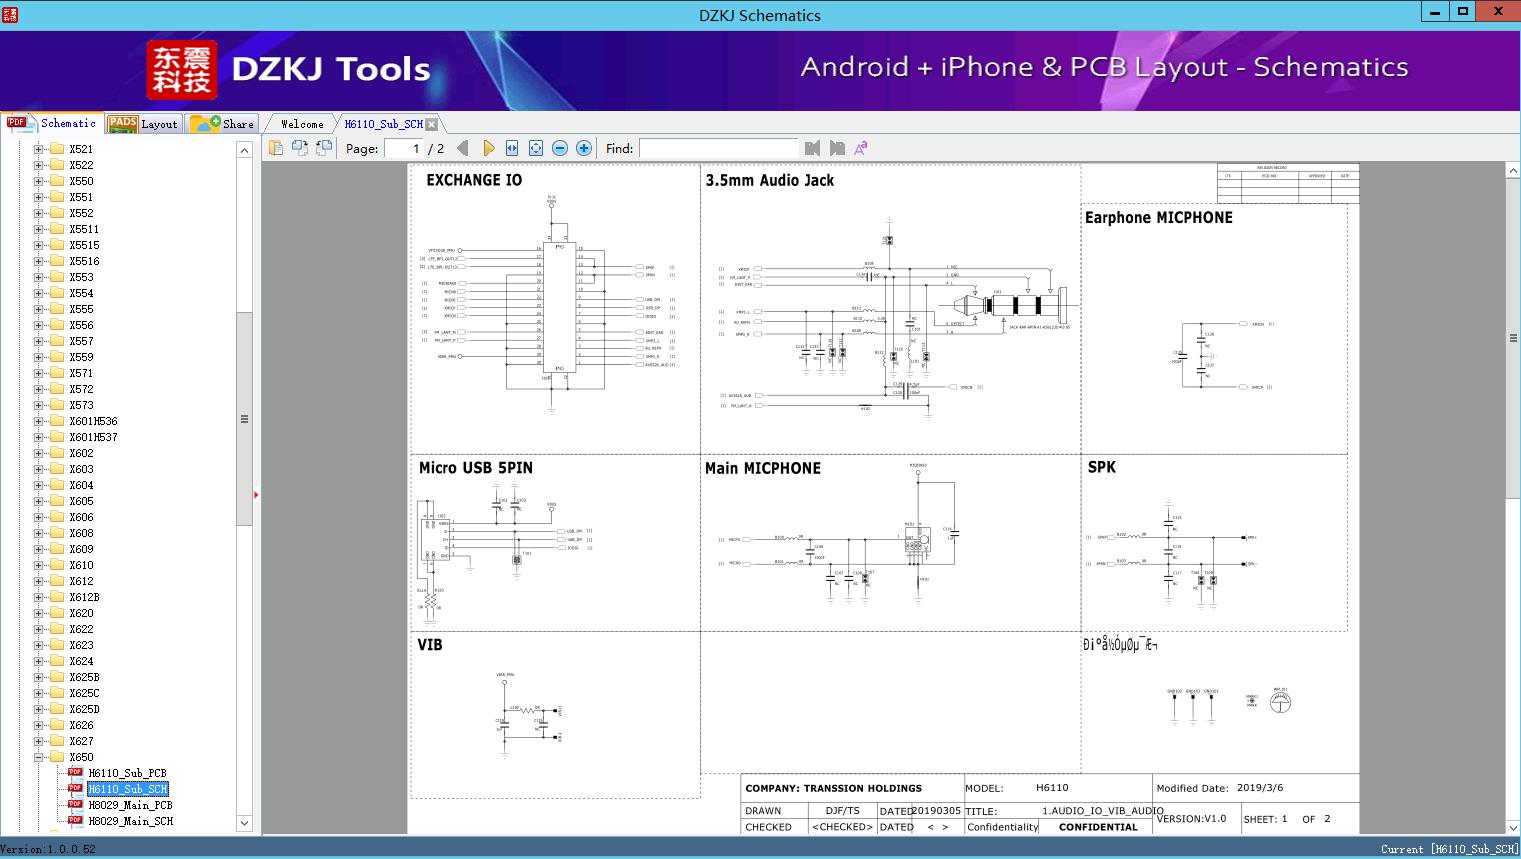Click the X650 folder icon

[57, 757]
